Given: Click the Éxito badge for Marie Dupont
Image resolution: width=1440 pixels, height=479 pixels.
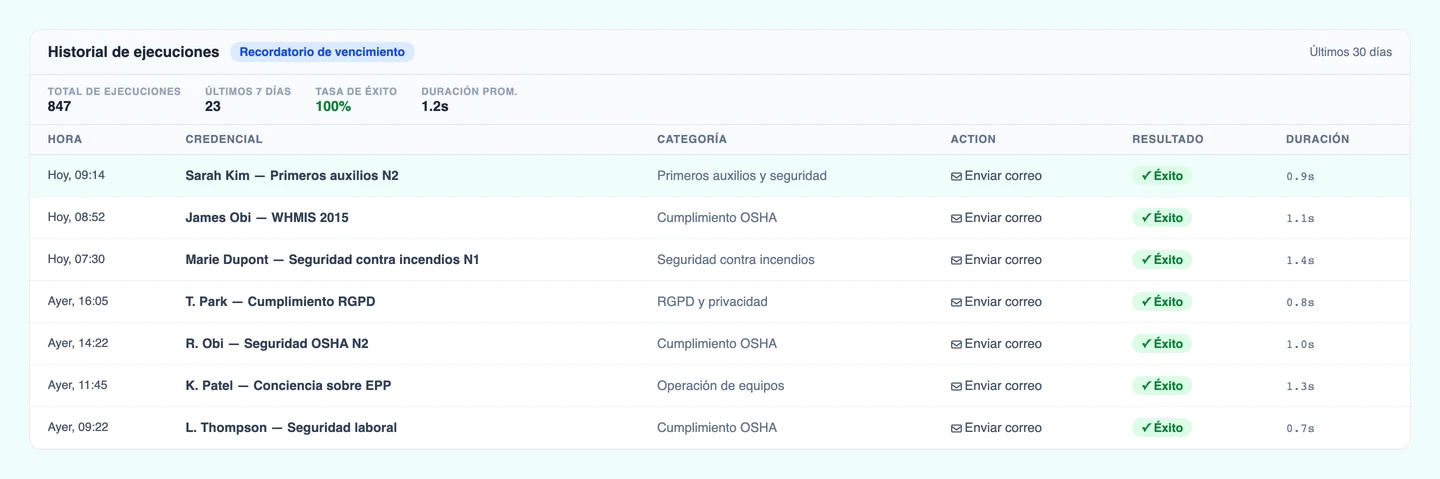Looking at the screenshot, I should click(x=1162, y=259).
